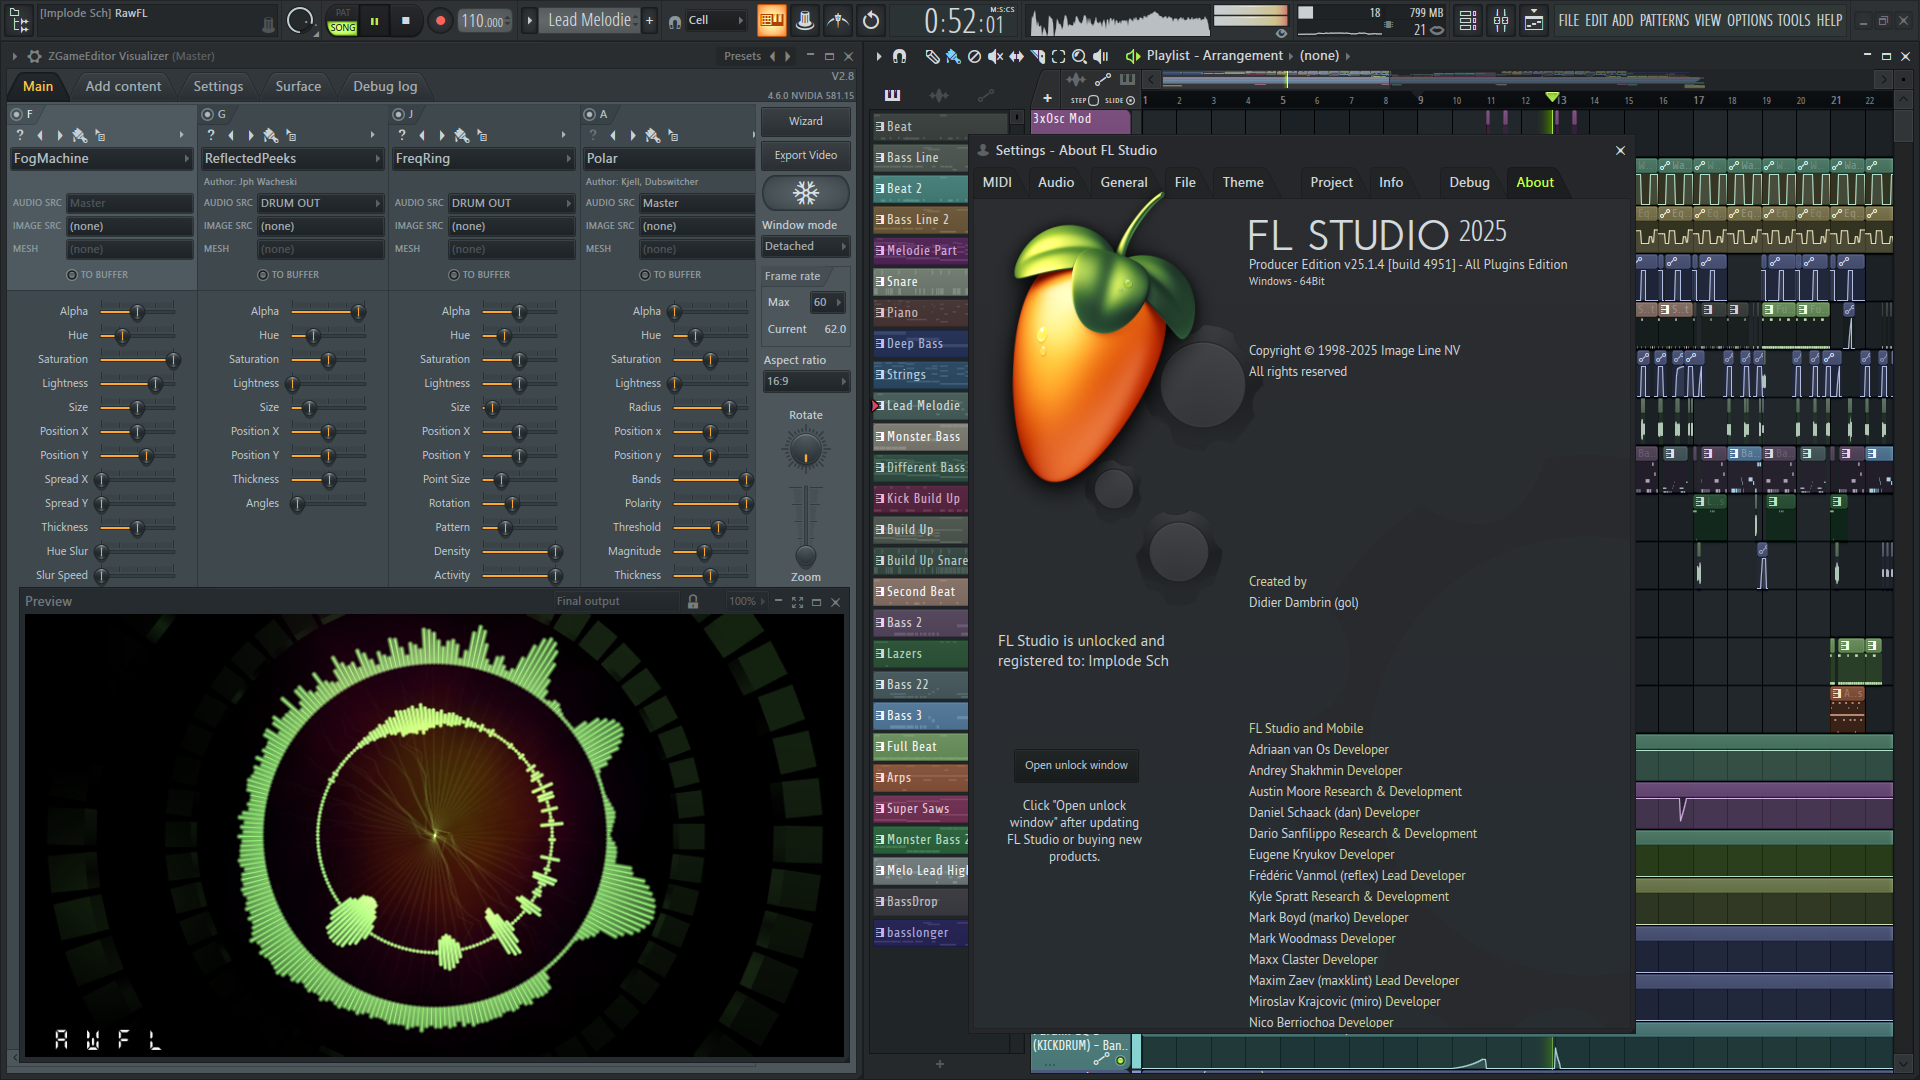Click the red record button

[439, 20]
